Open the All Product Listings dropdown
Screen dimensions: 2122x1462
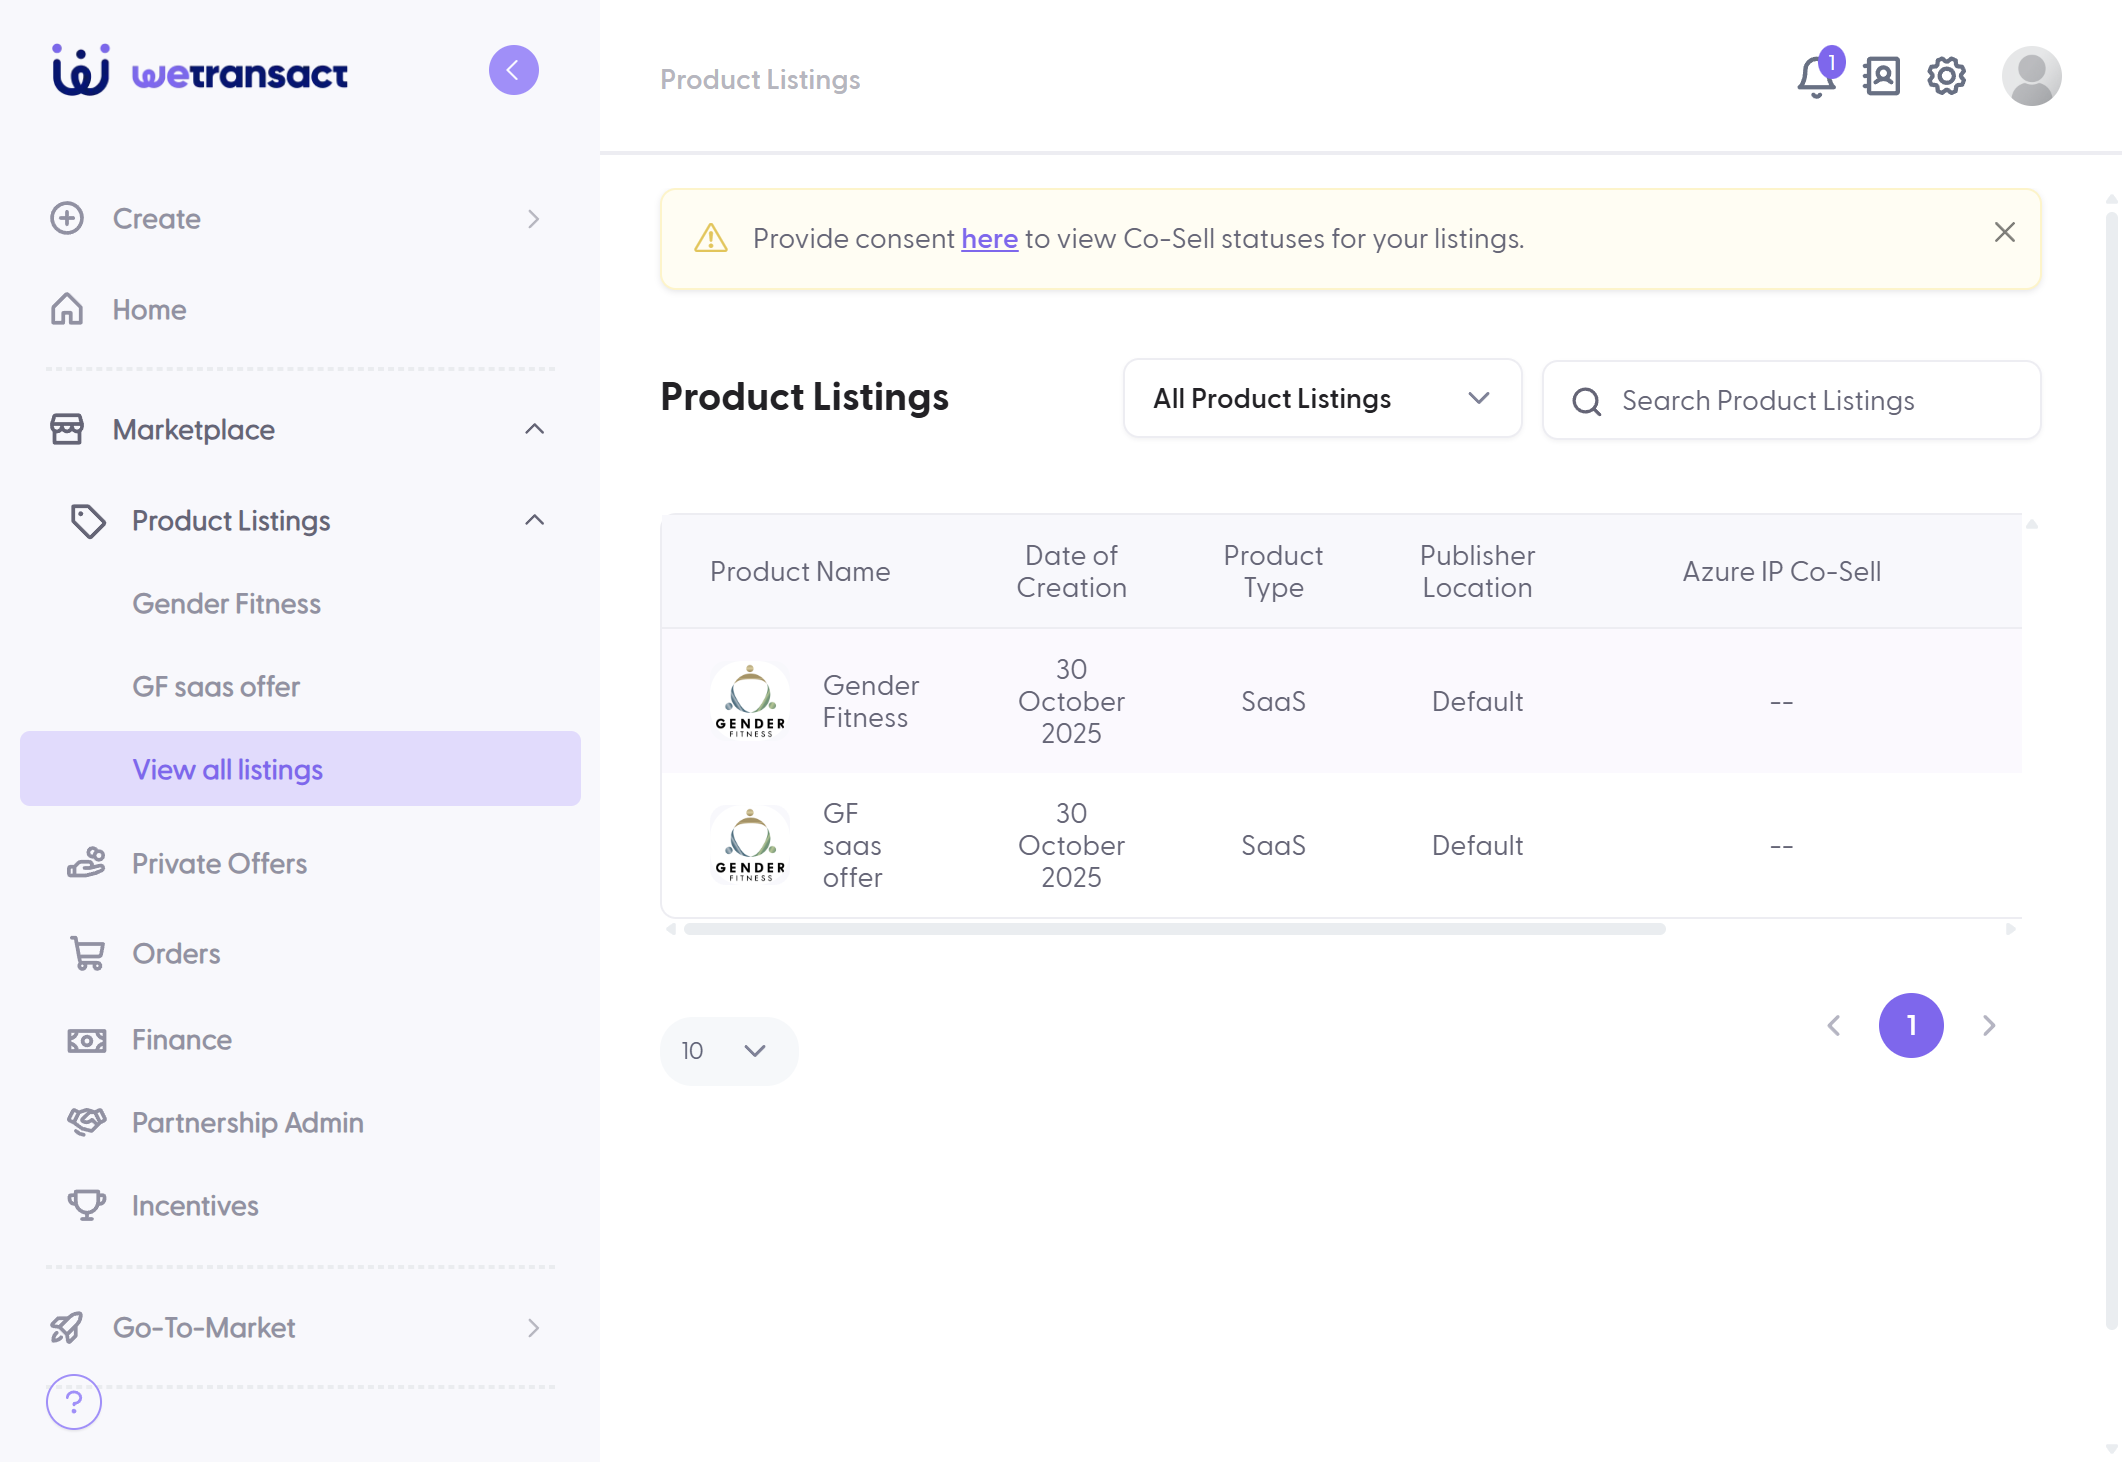pos(1322,399)
